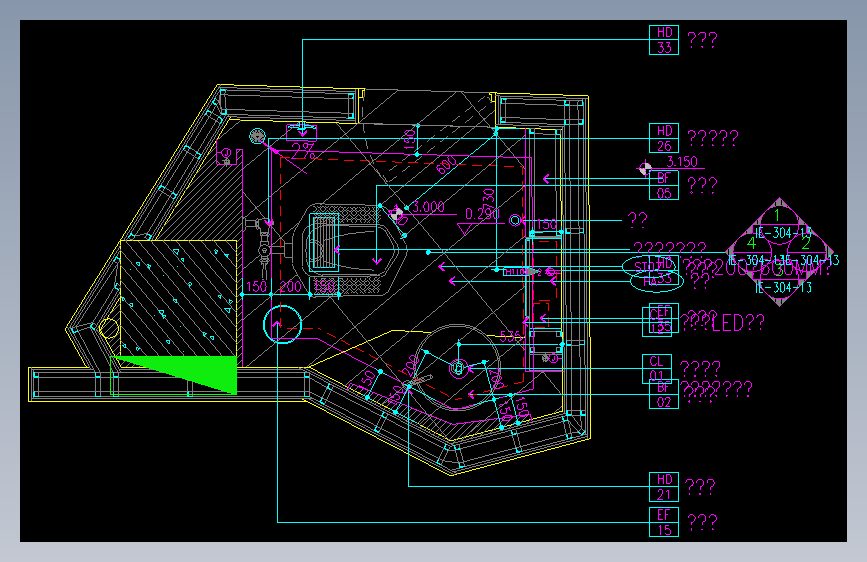Click the 2% slope annotation
This screenshot has width=867, height=562.
pos(304,151)
